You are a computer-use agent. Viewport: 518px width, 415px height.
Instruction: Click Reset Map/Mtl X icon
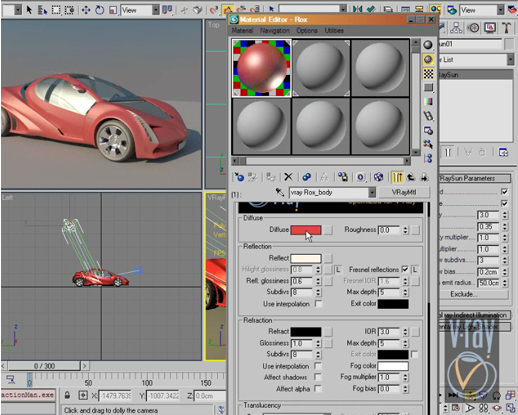click(x=288, y=177)
